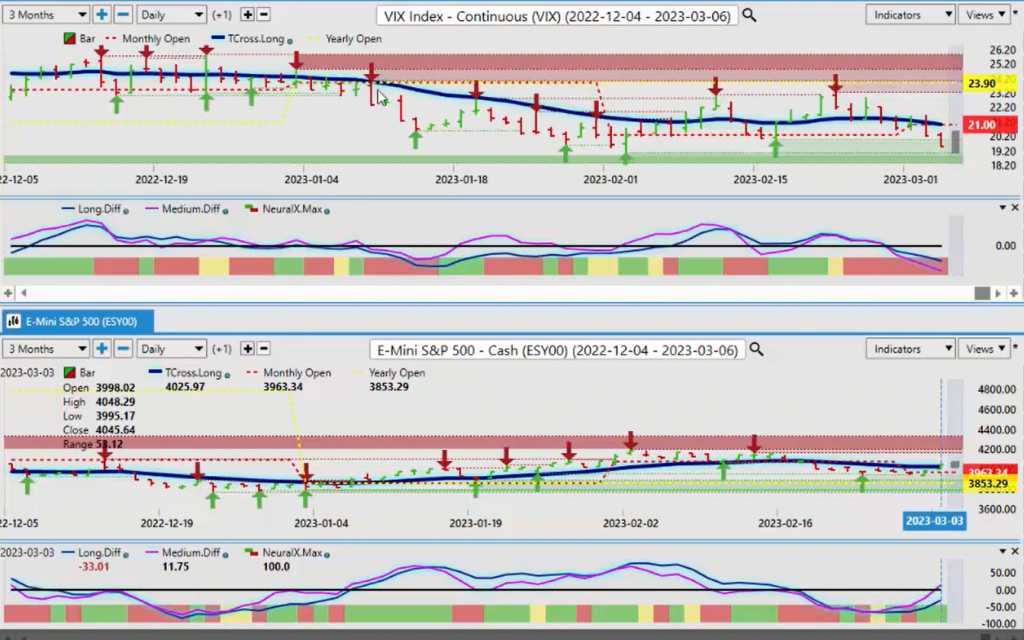Toggle TCross.Long legend on VIX chart
The image size is (1024, 640).
coord(248,39)
